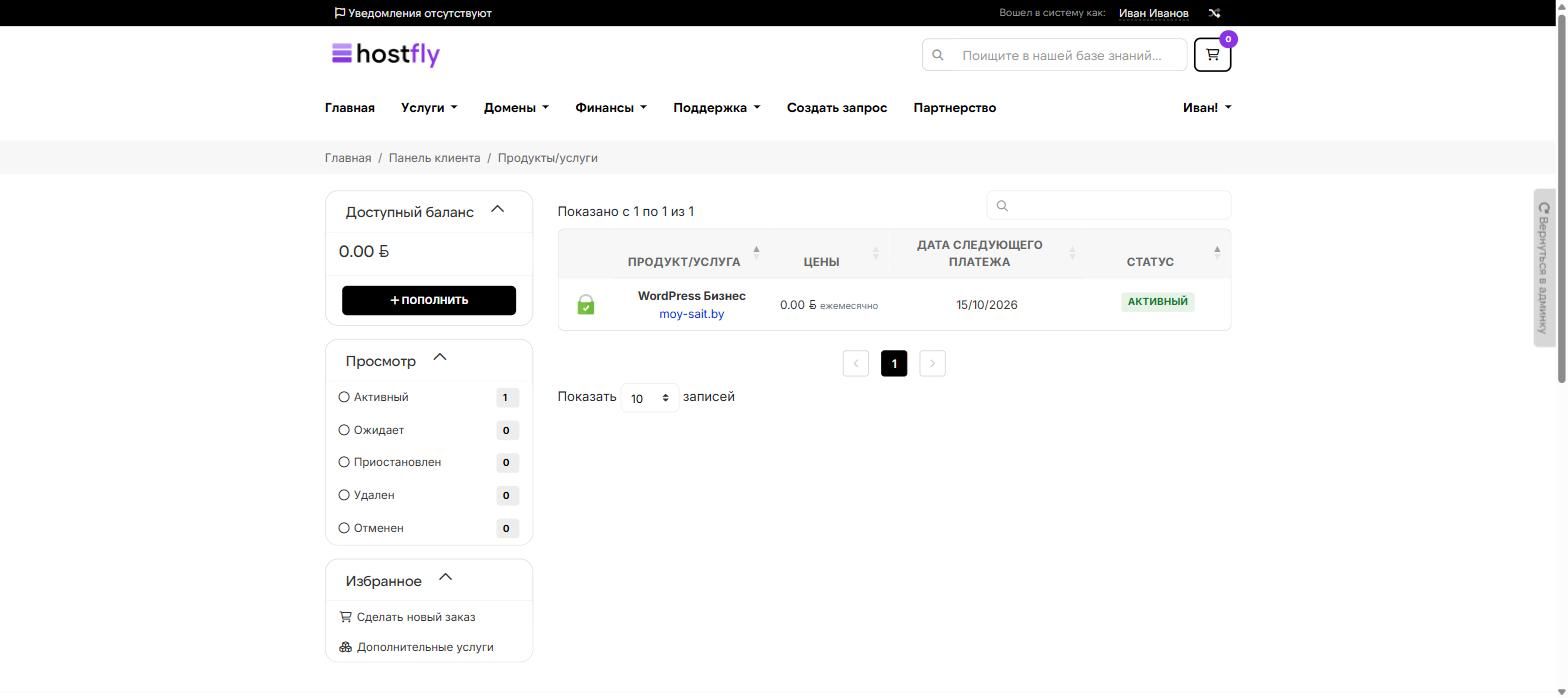Click the Дополнительные услуги cubes icon
Viewport: 1568px width, 698px height.
(345, 647)
